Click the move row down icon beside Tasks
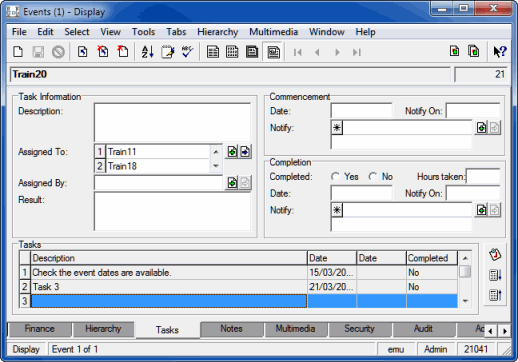 pos(495,275)
